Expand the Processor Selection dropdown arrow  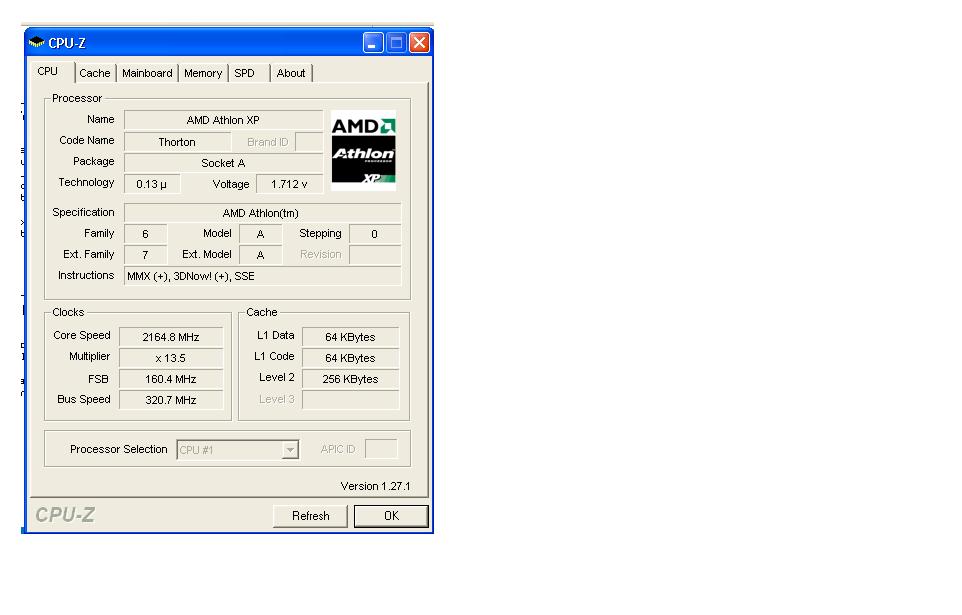click(x=290, y=450)
